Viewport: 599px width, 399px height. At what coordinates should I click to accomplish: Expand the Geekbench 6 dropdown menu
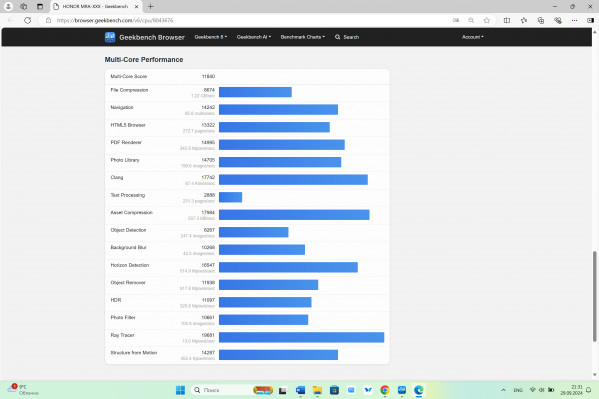point(210,37)
